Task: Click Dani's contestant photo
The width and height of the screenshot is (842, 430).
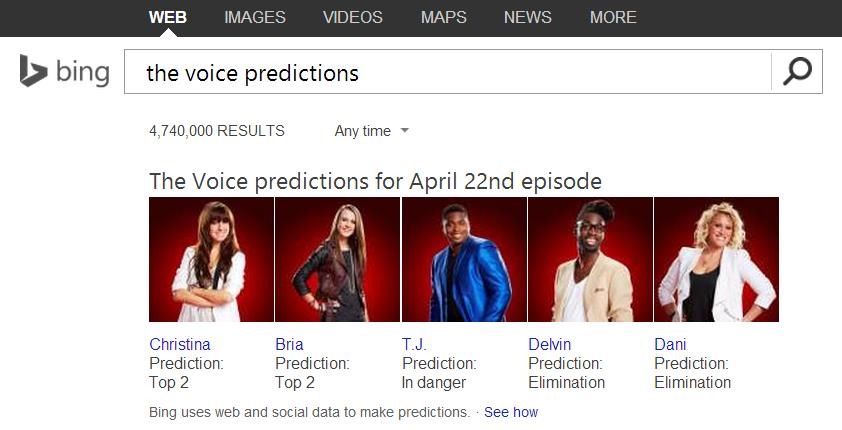Action: 716,259
